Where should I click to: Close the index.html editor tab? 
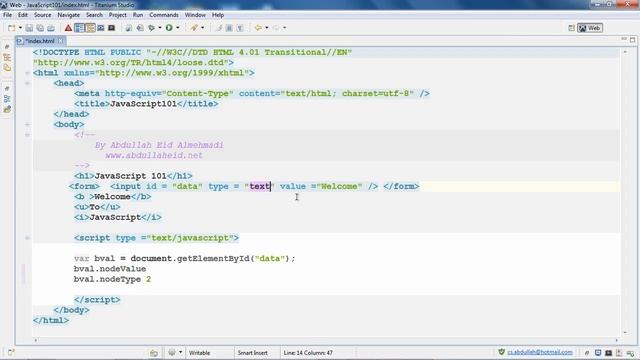click(x=60, y=41)
